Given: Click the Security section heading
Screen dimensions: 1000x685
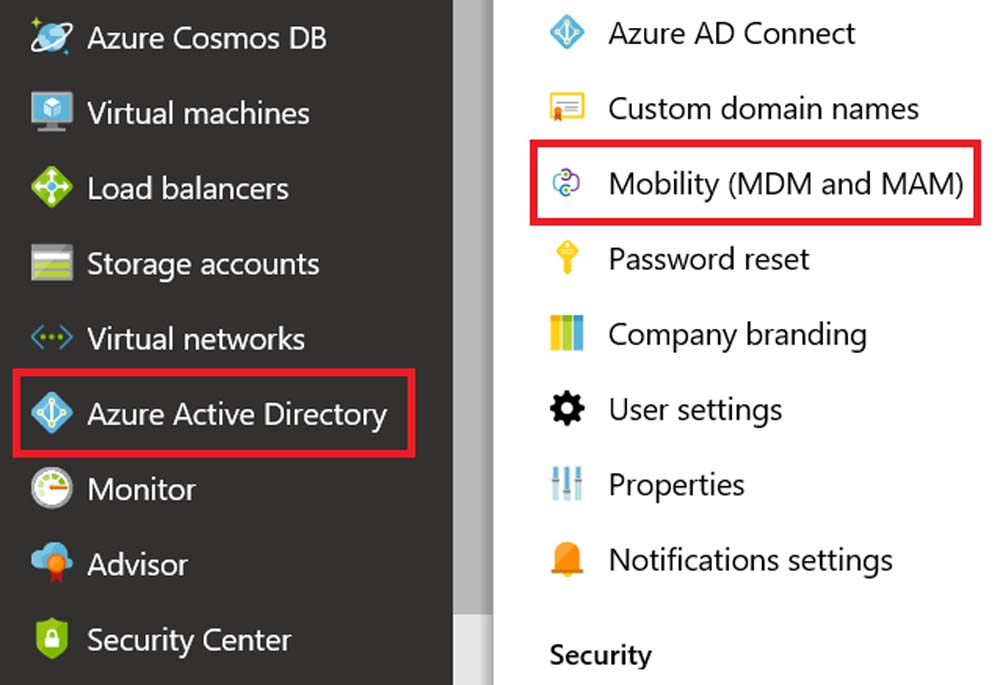Looking at the screenshot, I should click(x=601, y=654).
